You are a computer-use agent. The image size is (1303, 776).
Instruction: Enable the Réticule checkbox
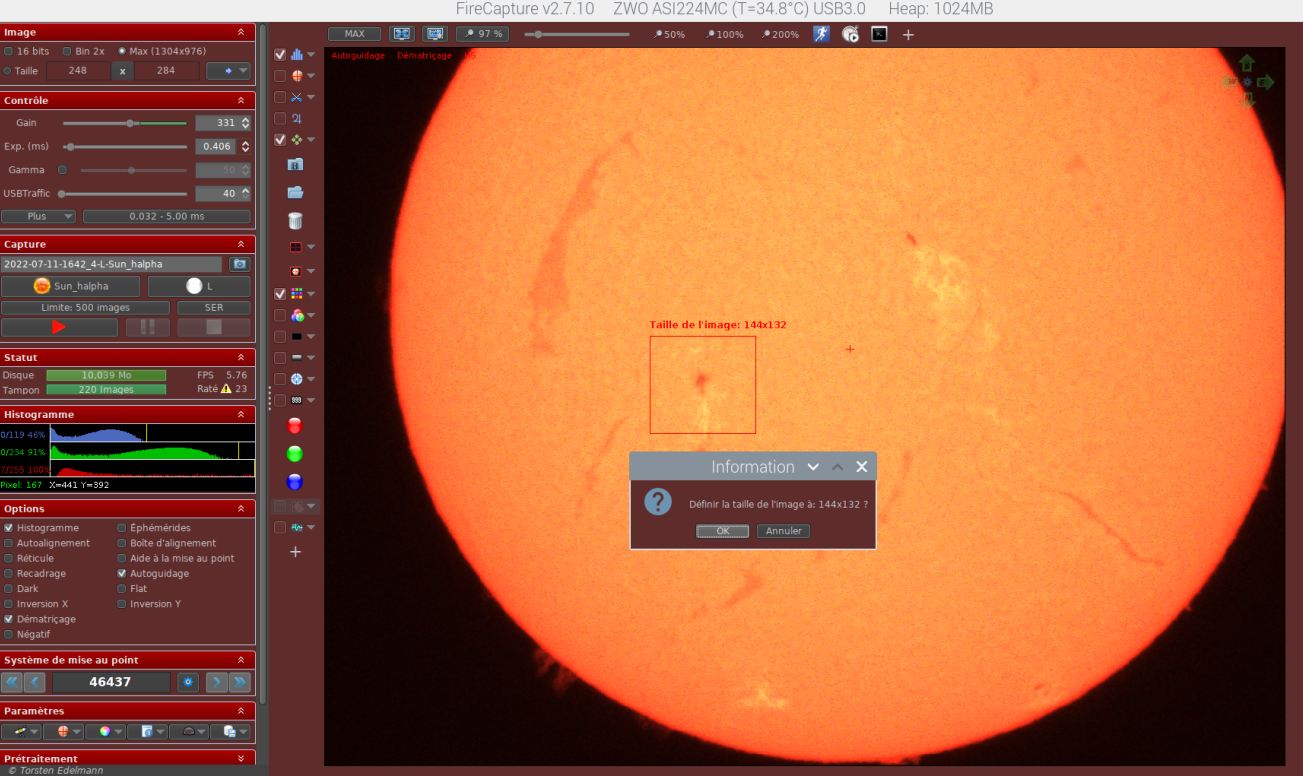(x=9, y=558)
